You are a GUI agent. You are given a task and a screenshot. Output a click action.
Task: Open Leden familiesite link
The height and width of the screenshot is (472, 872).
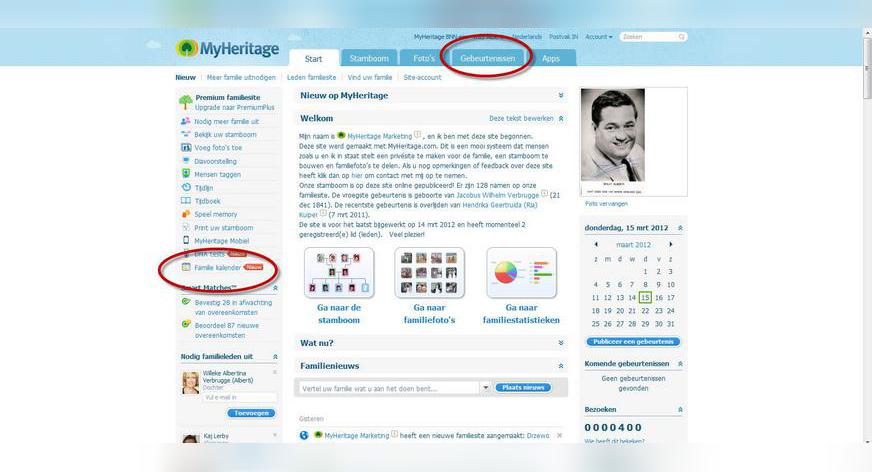(311, 77)
